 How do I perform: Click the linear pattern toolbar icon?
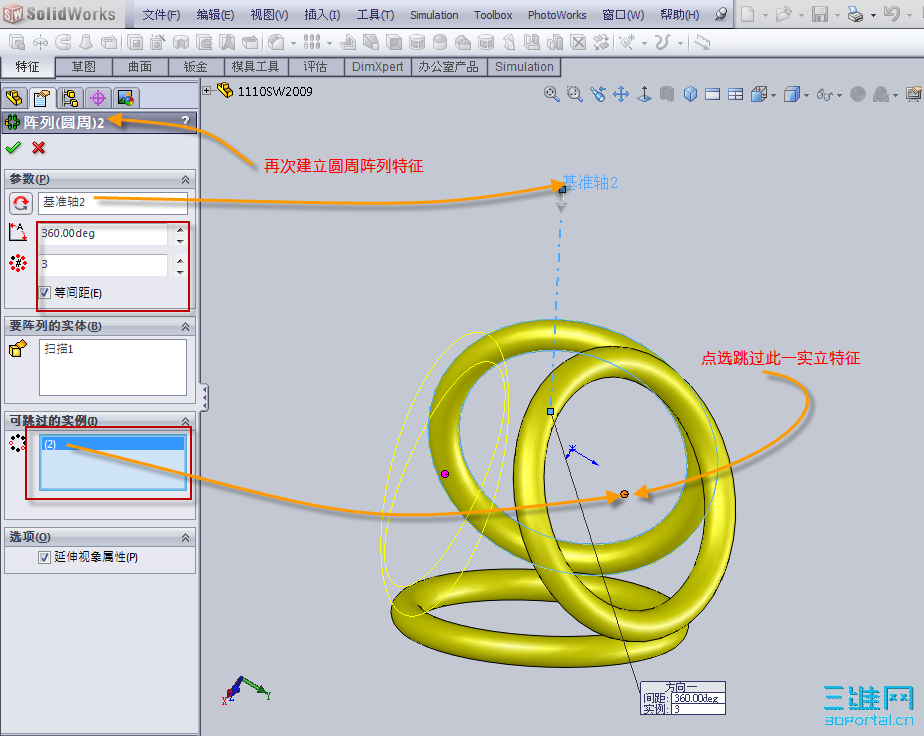coord(312,42)
